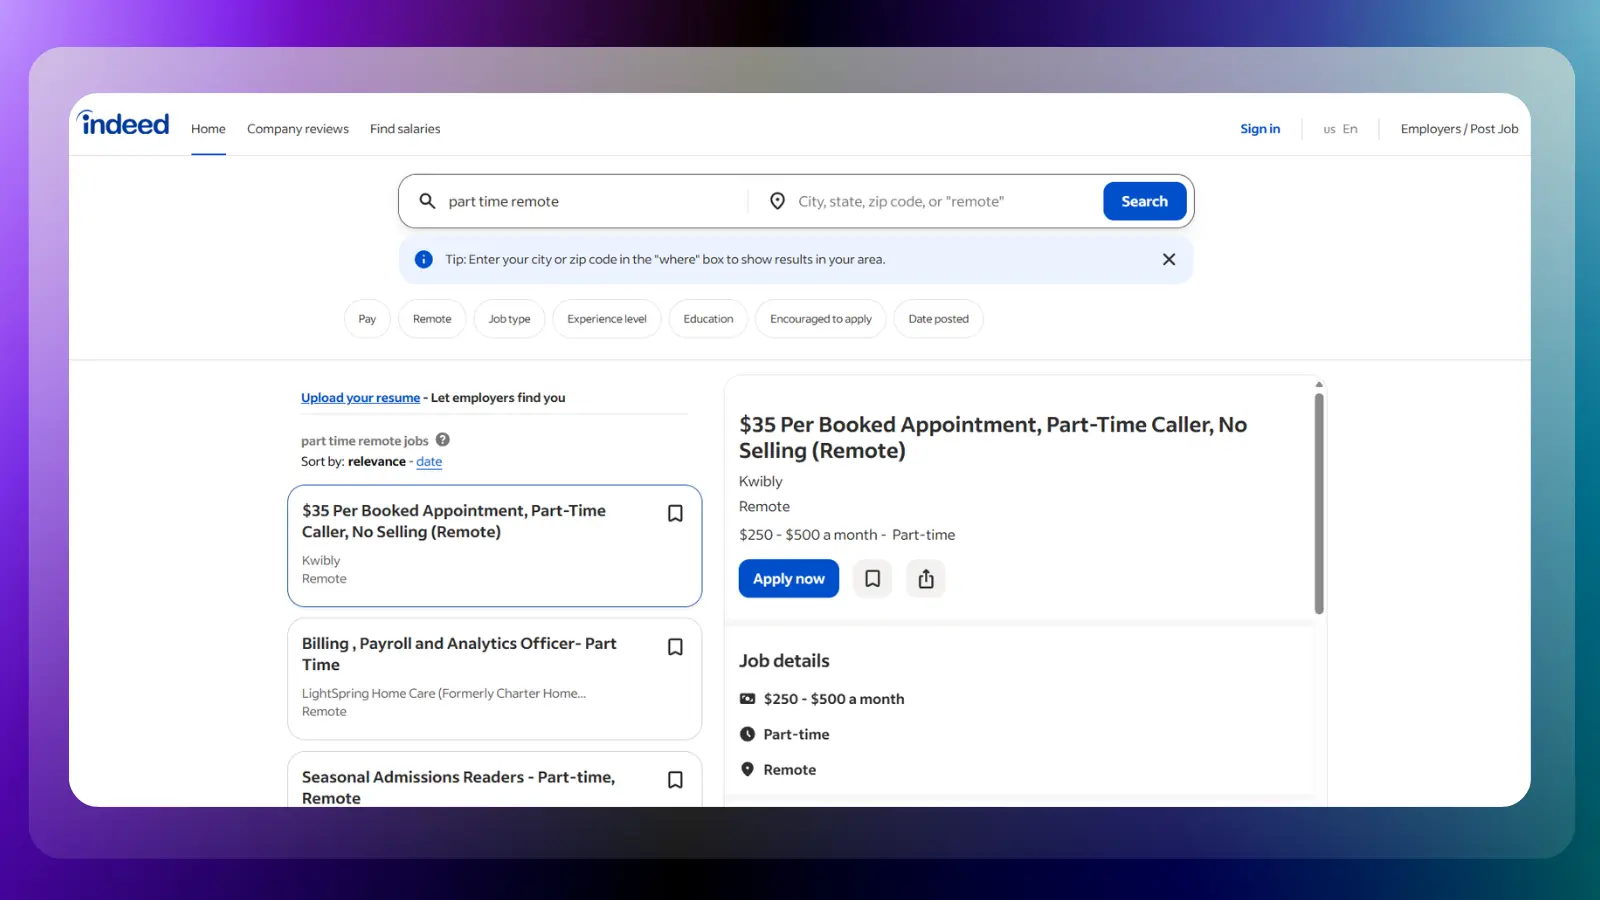Open the Pay filter
Viewport: 1600px width, 900px height.
point(367,319)
